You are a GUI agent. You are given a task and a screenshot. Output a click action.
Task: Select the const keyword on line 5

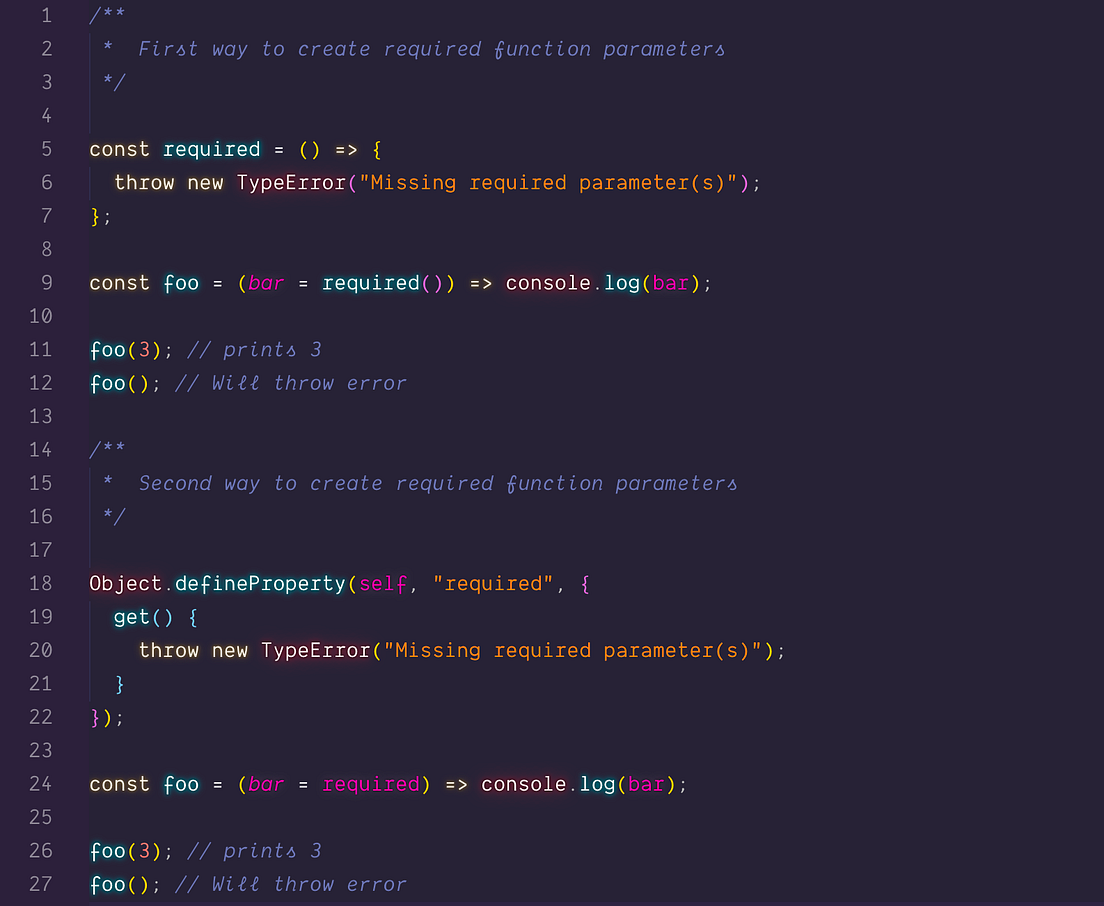[x=118, y=149]
